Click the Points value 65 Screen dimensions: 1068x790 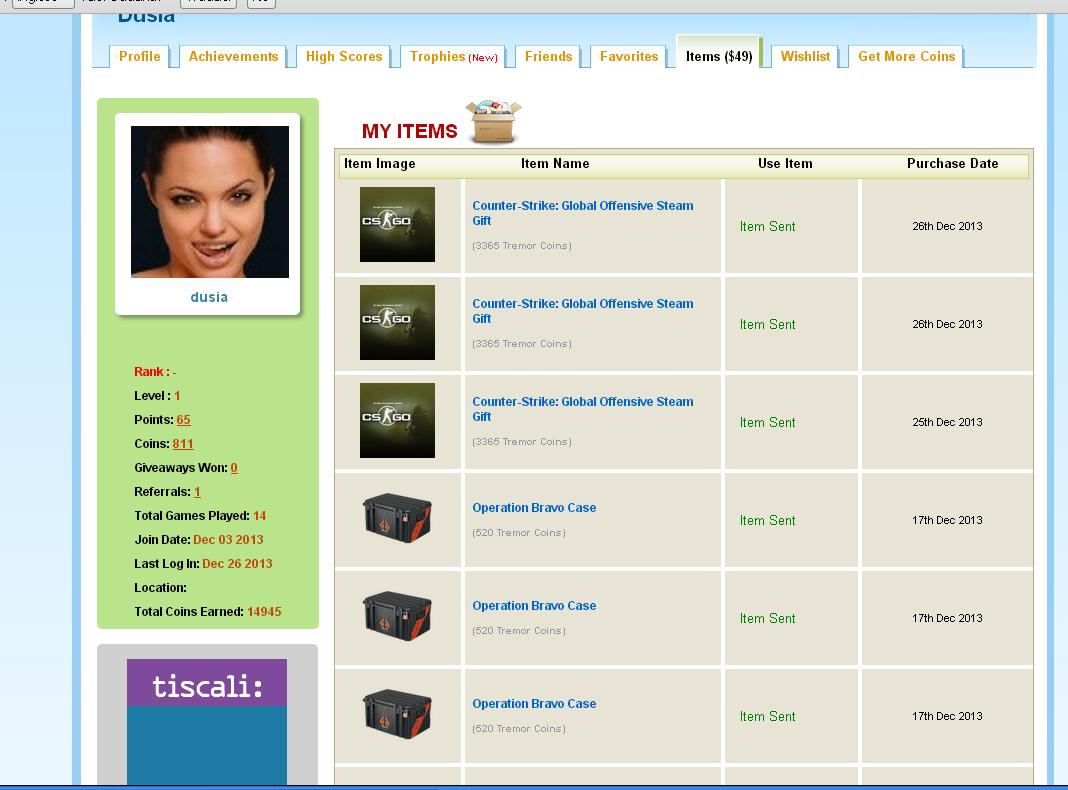point(183,420)
